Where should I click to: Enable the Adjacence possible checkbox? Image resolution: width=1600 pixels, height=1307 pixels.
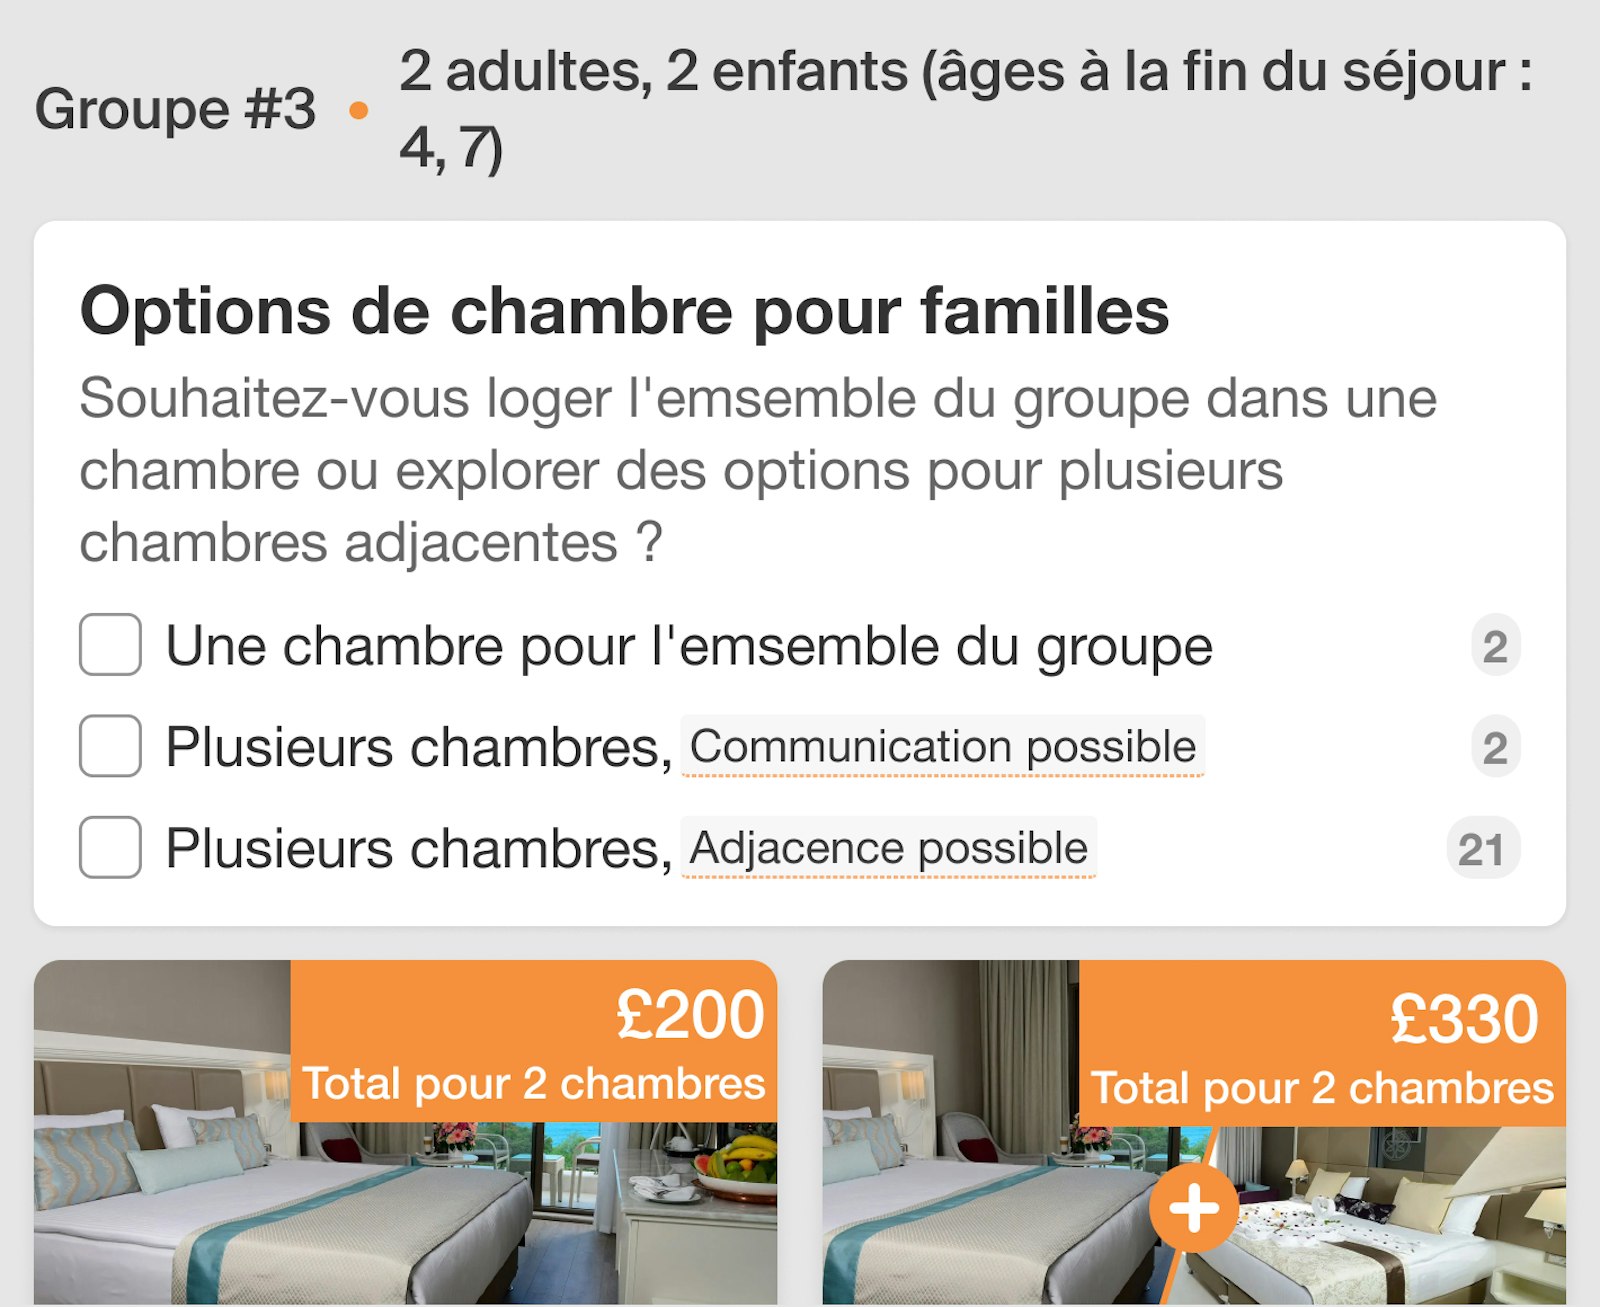(110, 848)
